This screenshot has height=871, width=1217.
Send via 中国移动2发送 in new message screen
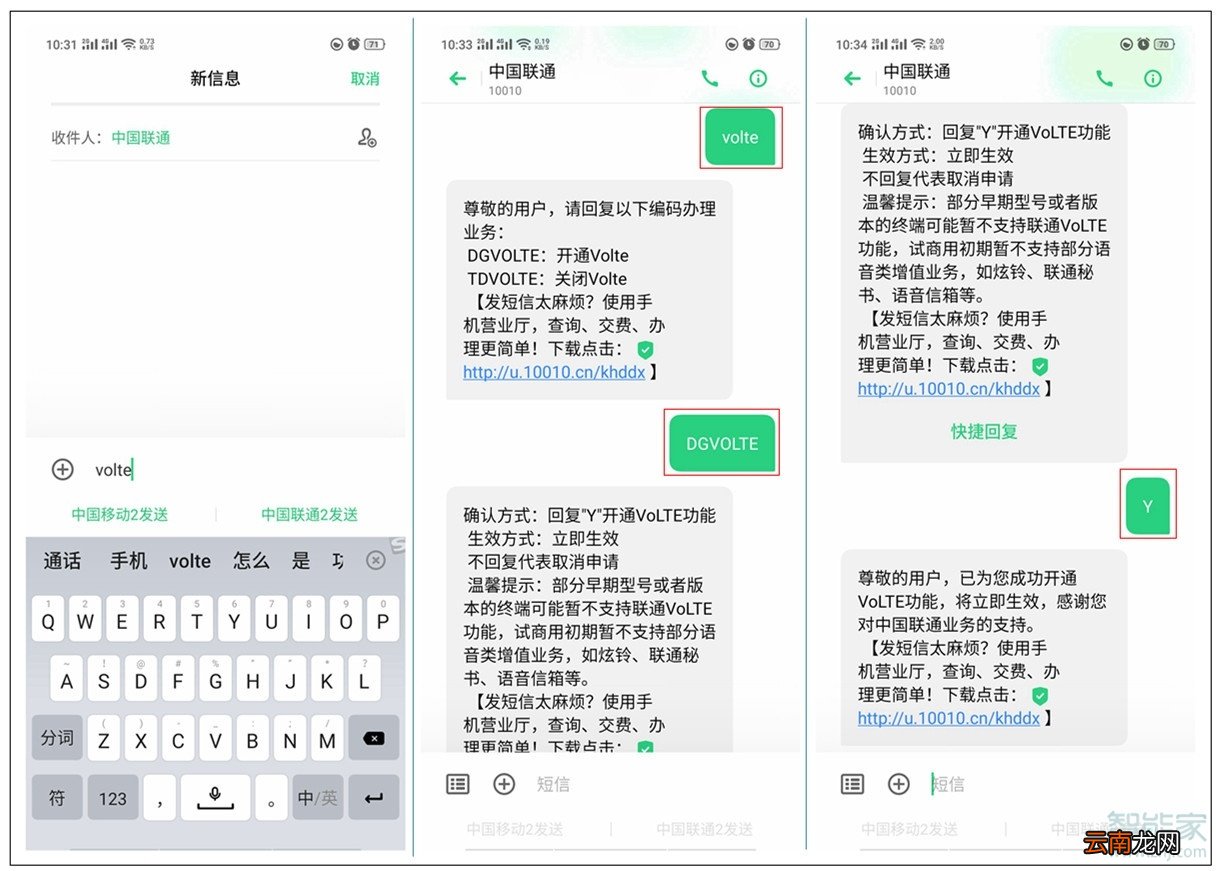[120, 514]
